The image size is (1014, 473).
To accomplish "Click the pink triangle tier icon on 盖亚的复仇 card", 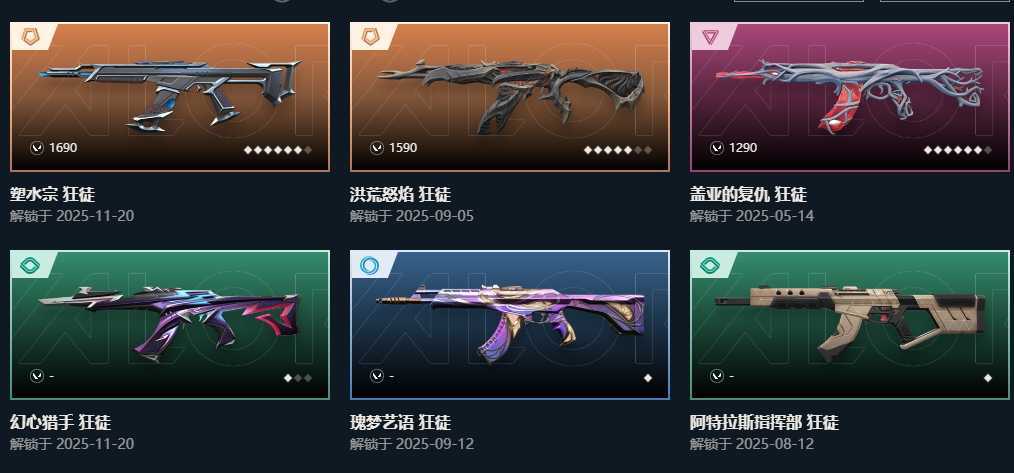I will [710, 36].
